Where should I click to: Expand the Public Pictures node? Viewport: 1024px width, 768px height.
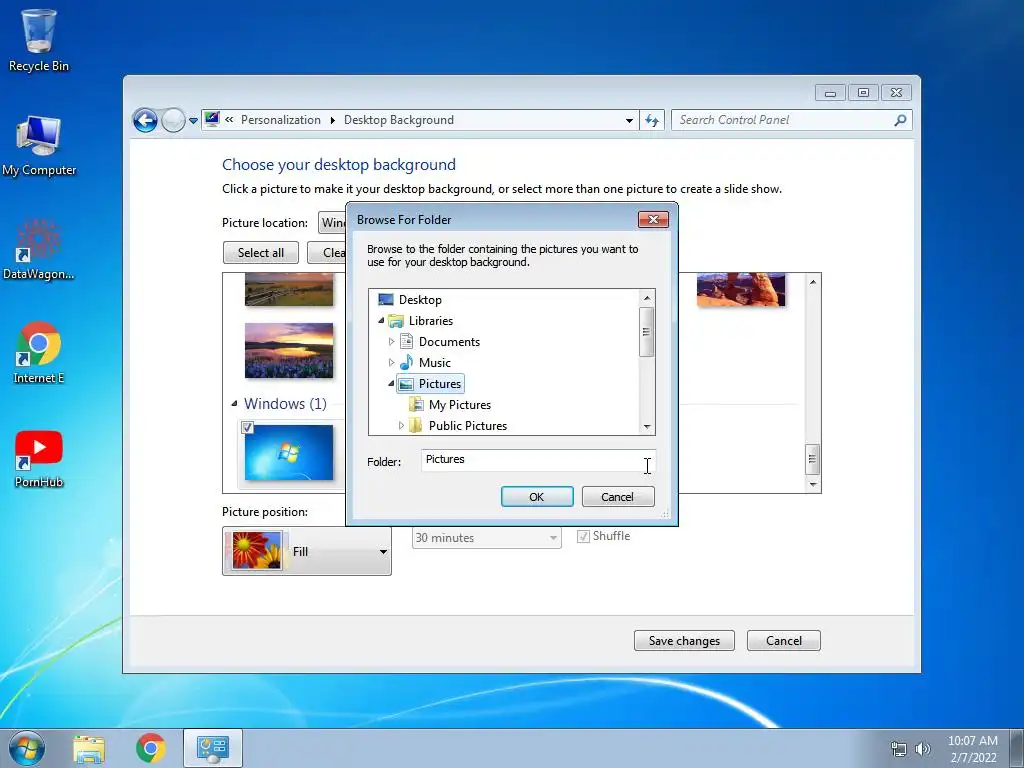click(x=401, y=426)
